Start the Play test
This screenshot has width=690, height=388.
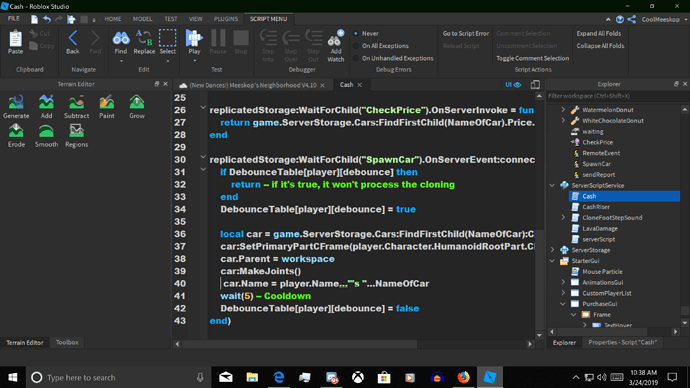pos(194,38)
